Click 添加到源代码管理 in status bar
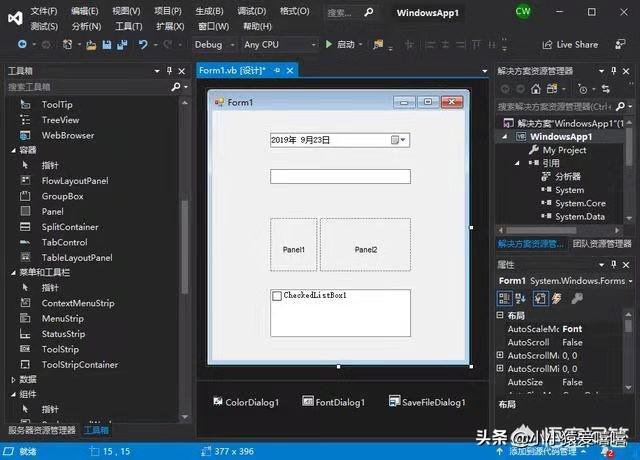640x460 pixels. [x=542, y=451]
